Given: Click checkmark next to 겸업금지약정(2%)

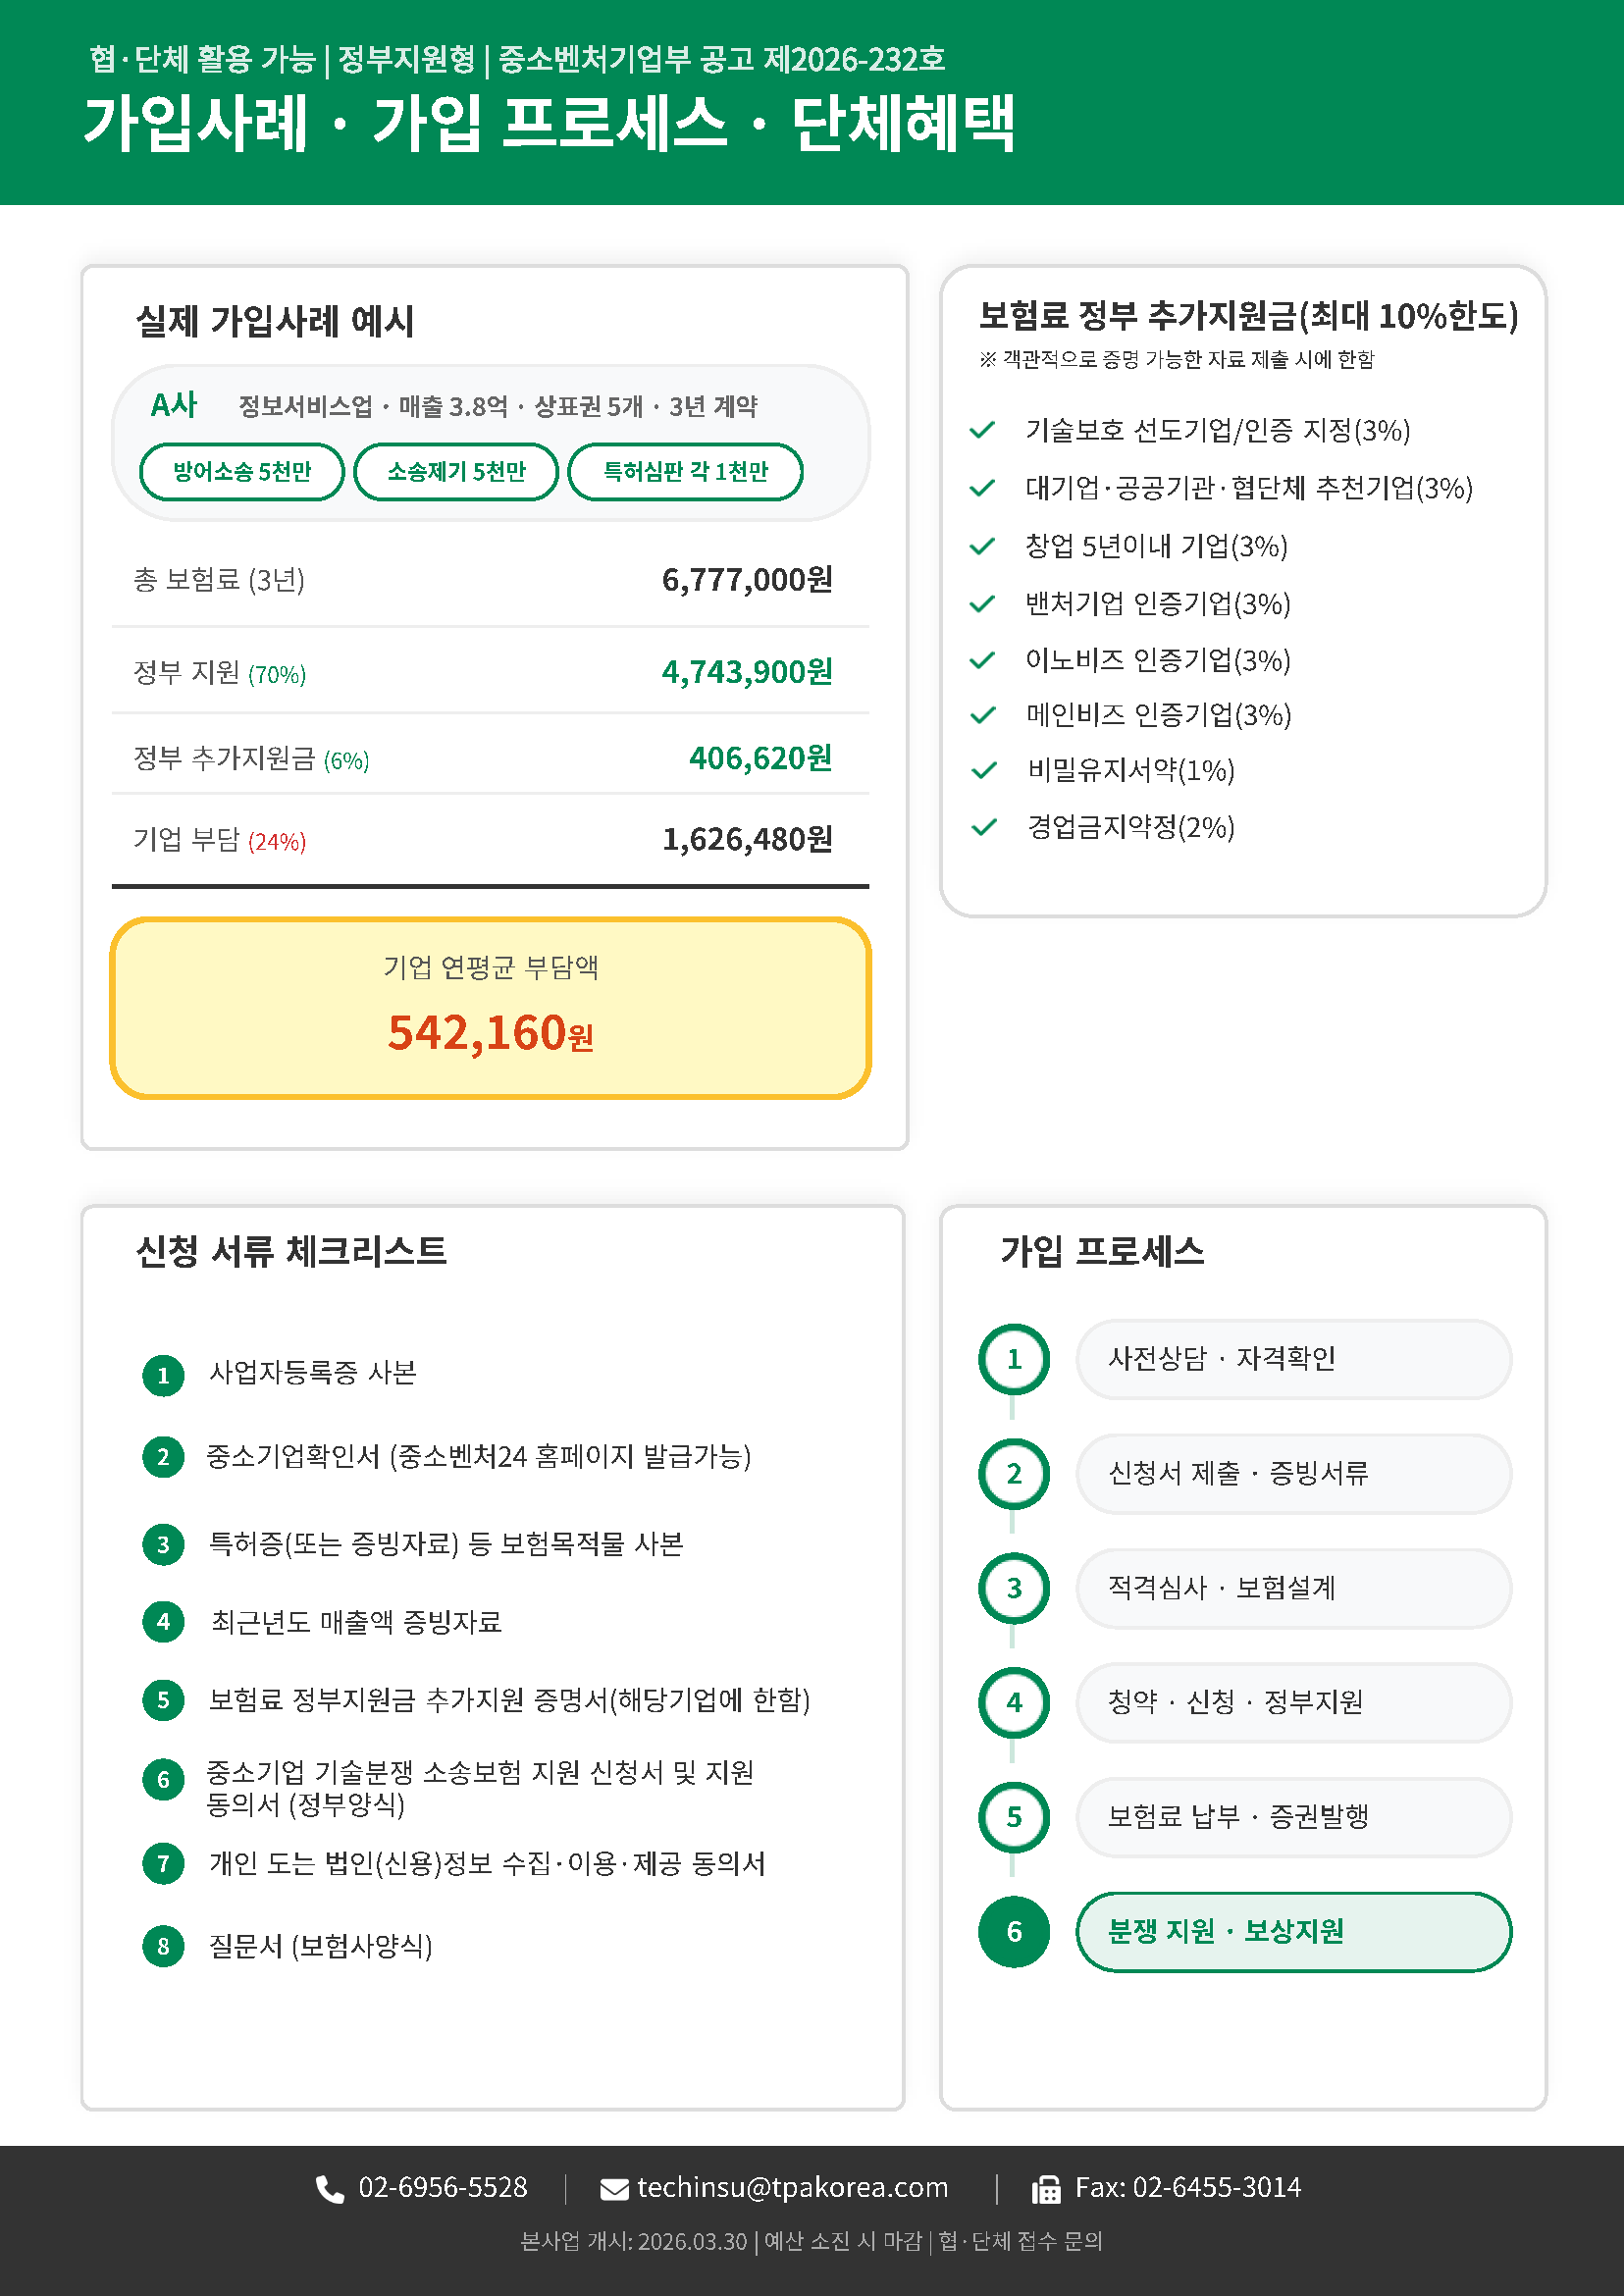Looking at the screenshot, I should click(x=984, y=827).
